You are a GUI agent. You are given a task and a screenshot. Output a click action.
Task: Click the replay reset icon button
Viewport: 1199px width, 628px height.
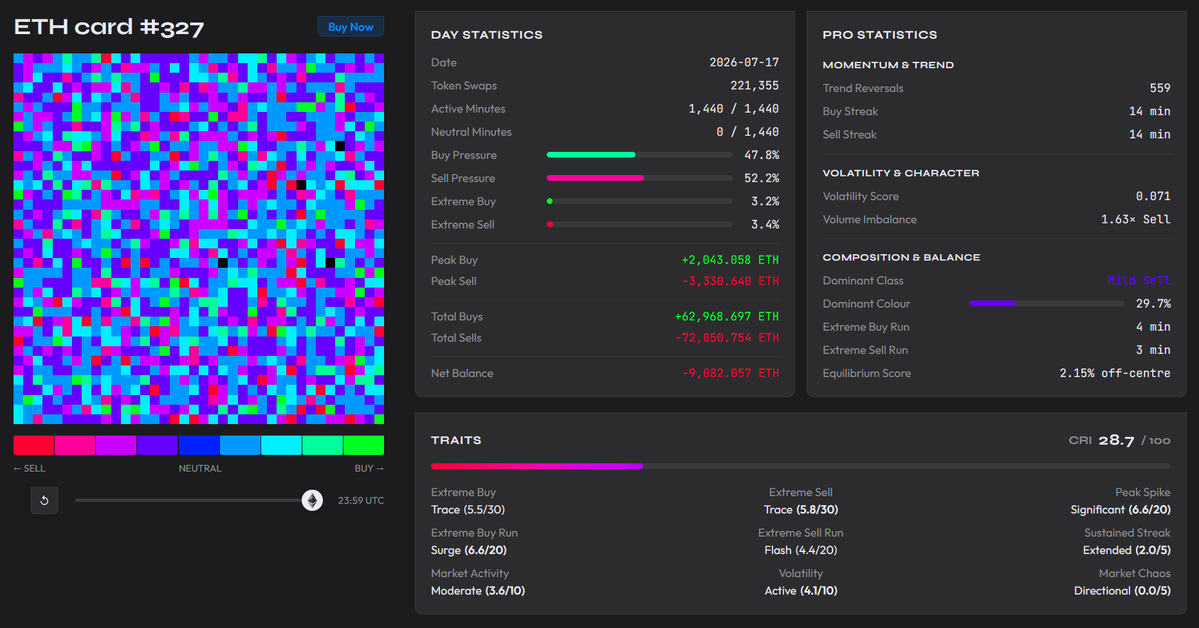(44, 500)
